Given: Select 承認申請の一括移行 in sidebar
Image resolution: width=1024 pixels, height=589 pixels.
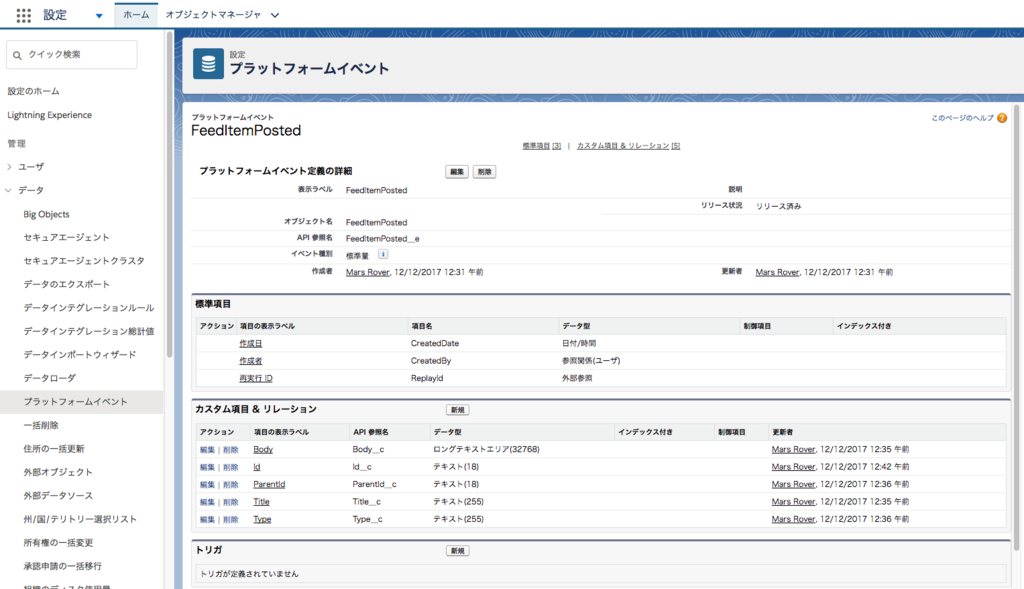Looking at the screenshot, I should pyautogui.click(x=63, y=567).
